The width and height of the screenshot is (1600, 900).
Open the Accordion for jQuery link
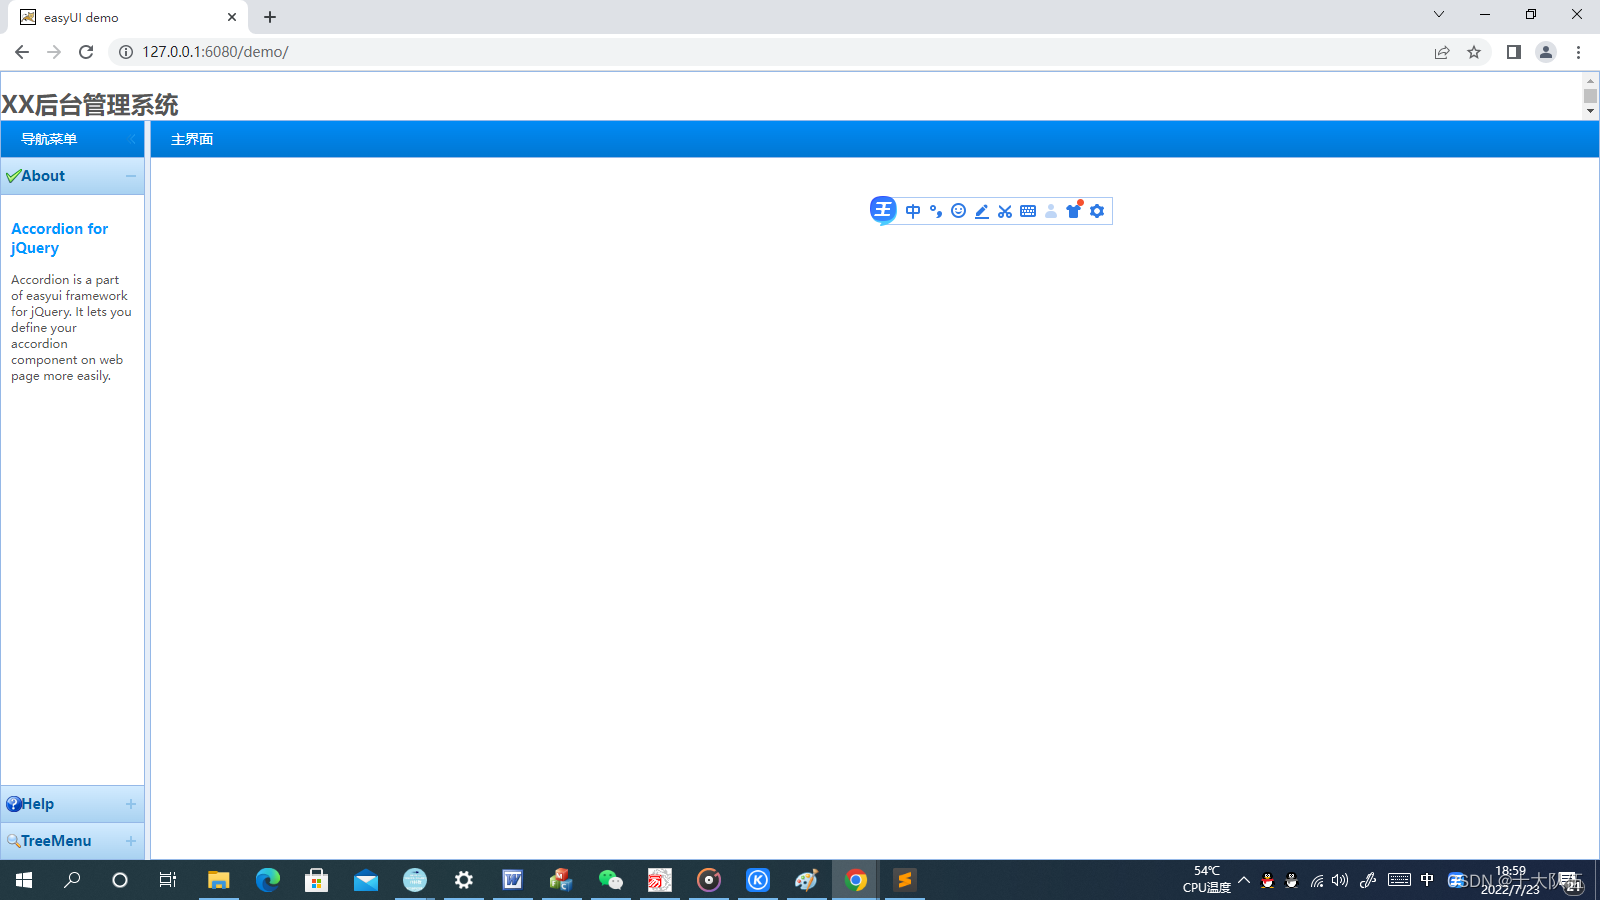[x=59, y=238]
